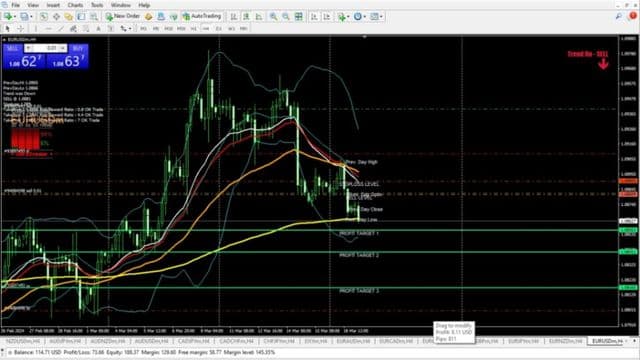The height and width of the screenshot is (360, 640).
Task: Click the zoom in magnifier icon
Action: pyautogui.click(x=273, y=16)
